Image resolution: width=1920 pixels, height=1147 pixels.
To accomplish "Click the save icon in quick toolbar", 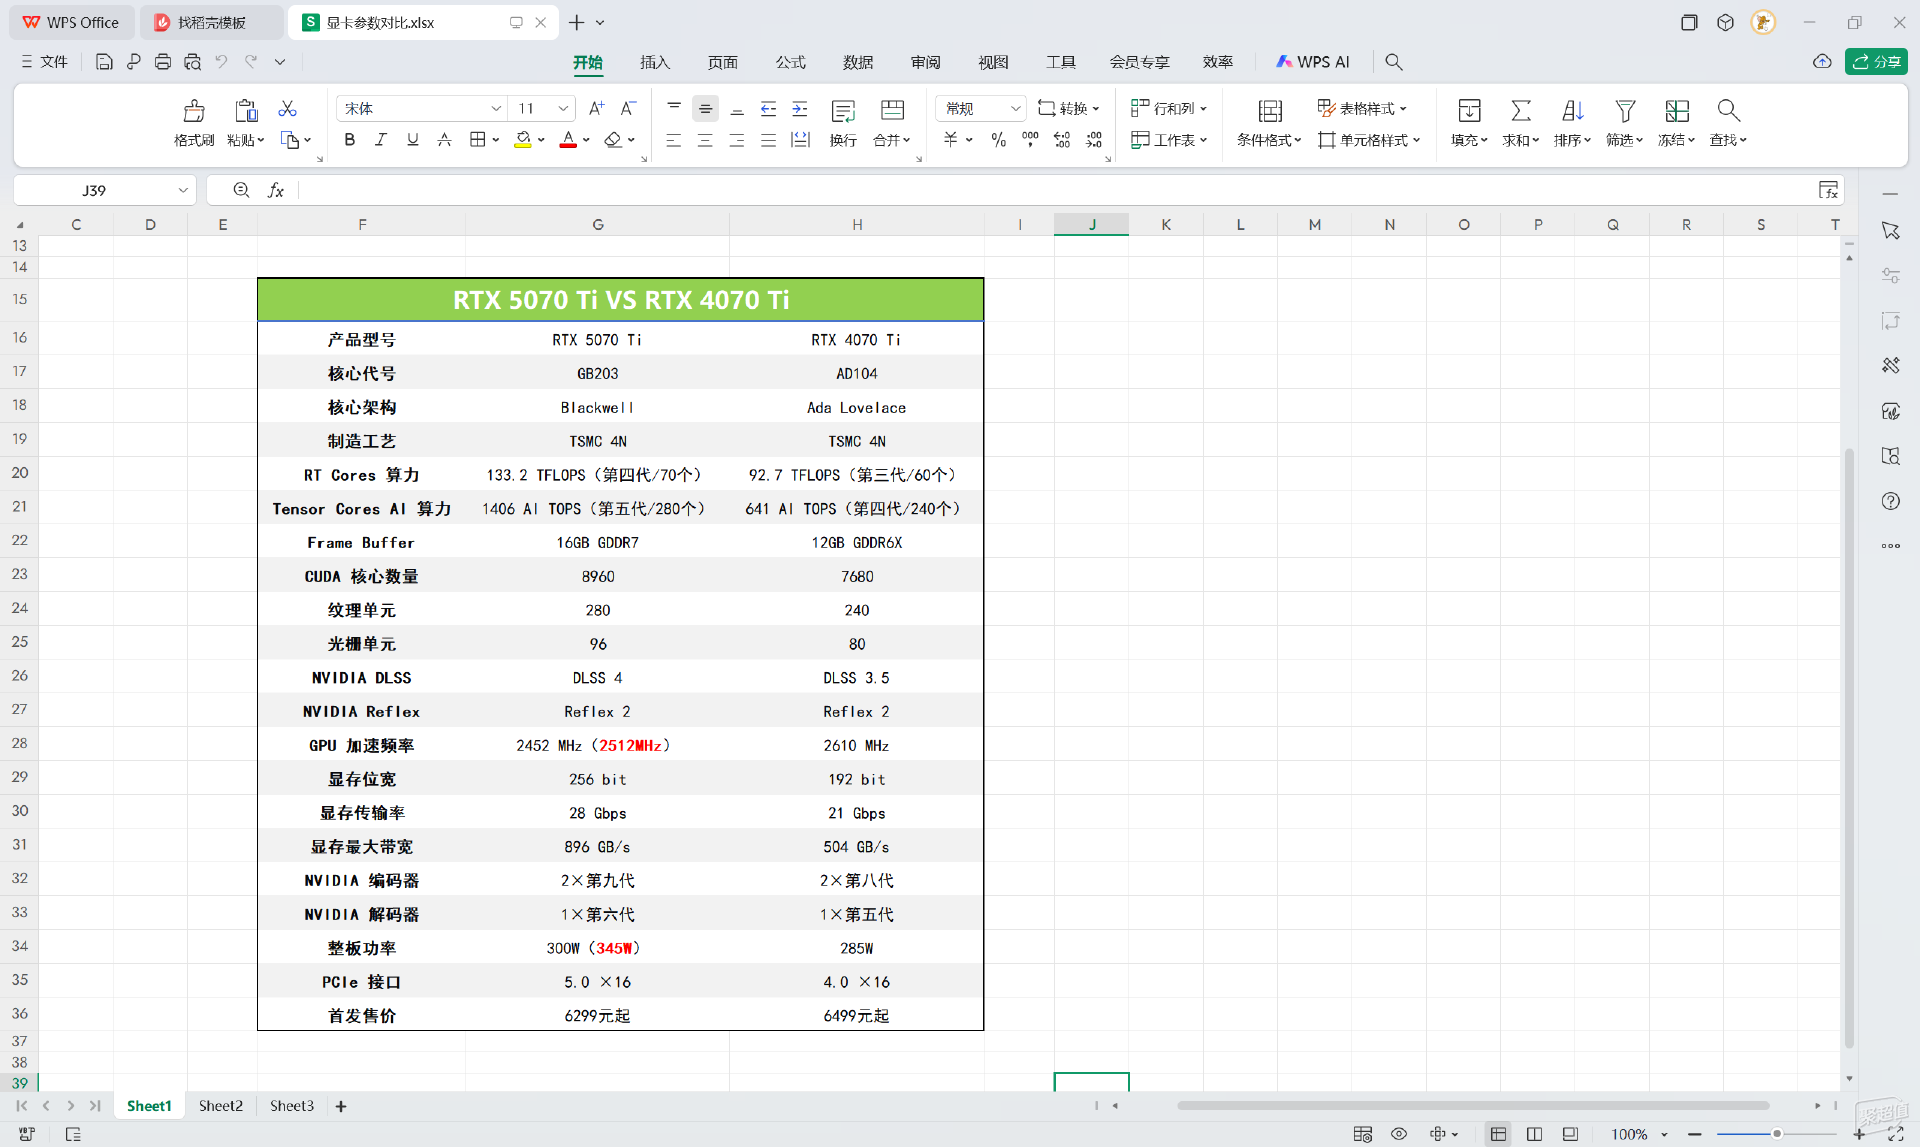I will tap(104, 62).
